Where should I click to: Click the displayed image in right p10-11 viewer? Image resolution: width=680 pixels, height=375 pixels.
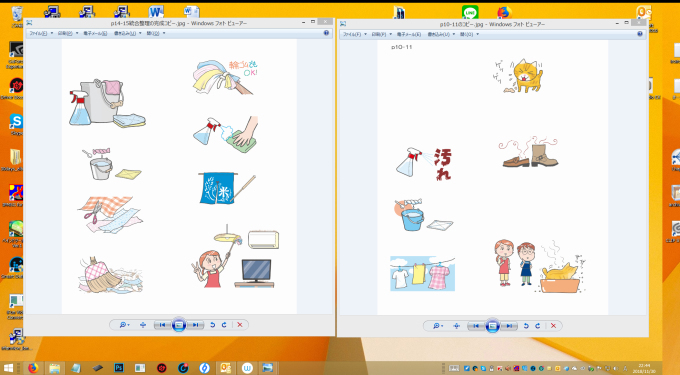click(x=492, y=177)
